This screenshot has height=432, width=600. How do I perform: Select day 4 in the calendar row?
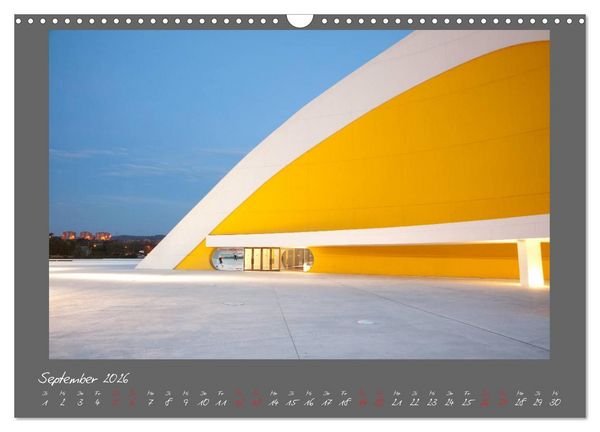point(98,402)
